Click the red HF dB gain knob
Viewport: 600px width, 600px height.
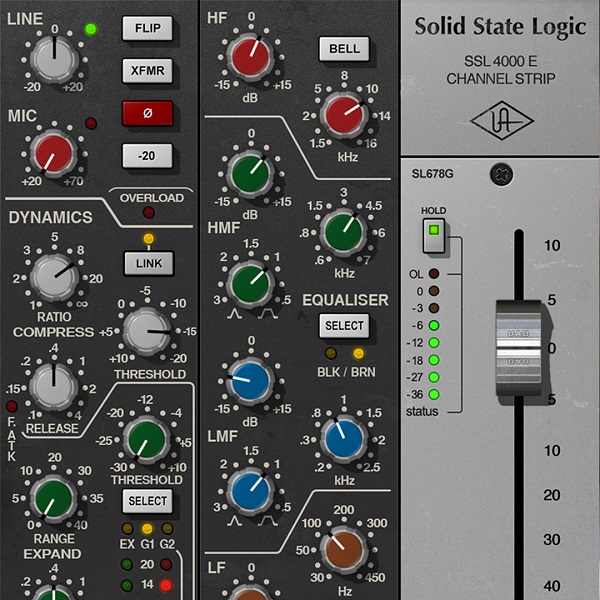coord(251,58)
